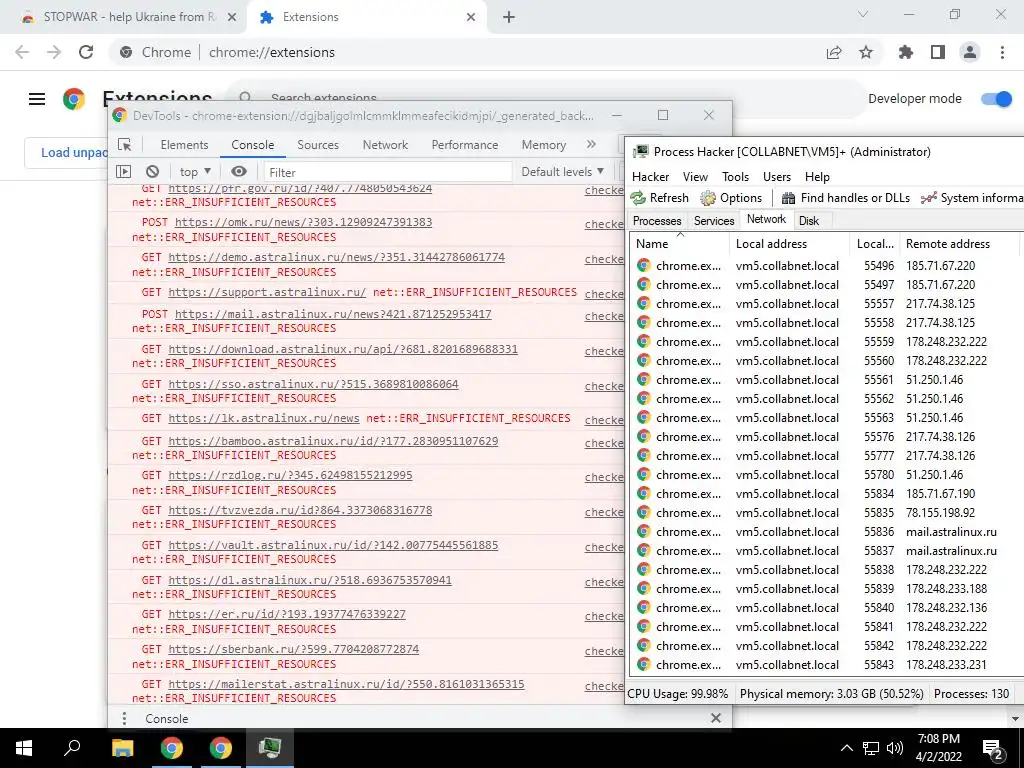Select the Processes tab in Process Hacker

(x=657, y=221)
